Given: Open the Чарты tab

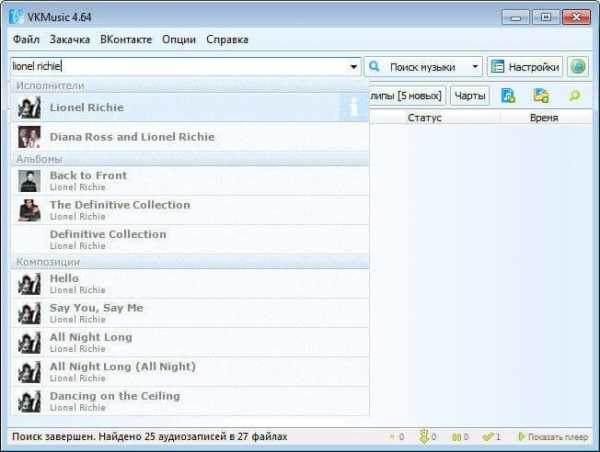Looking at the screenshot, I should [x=470, y=96].
